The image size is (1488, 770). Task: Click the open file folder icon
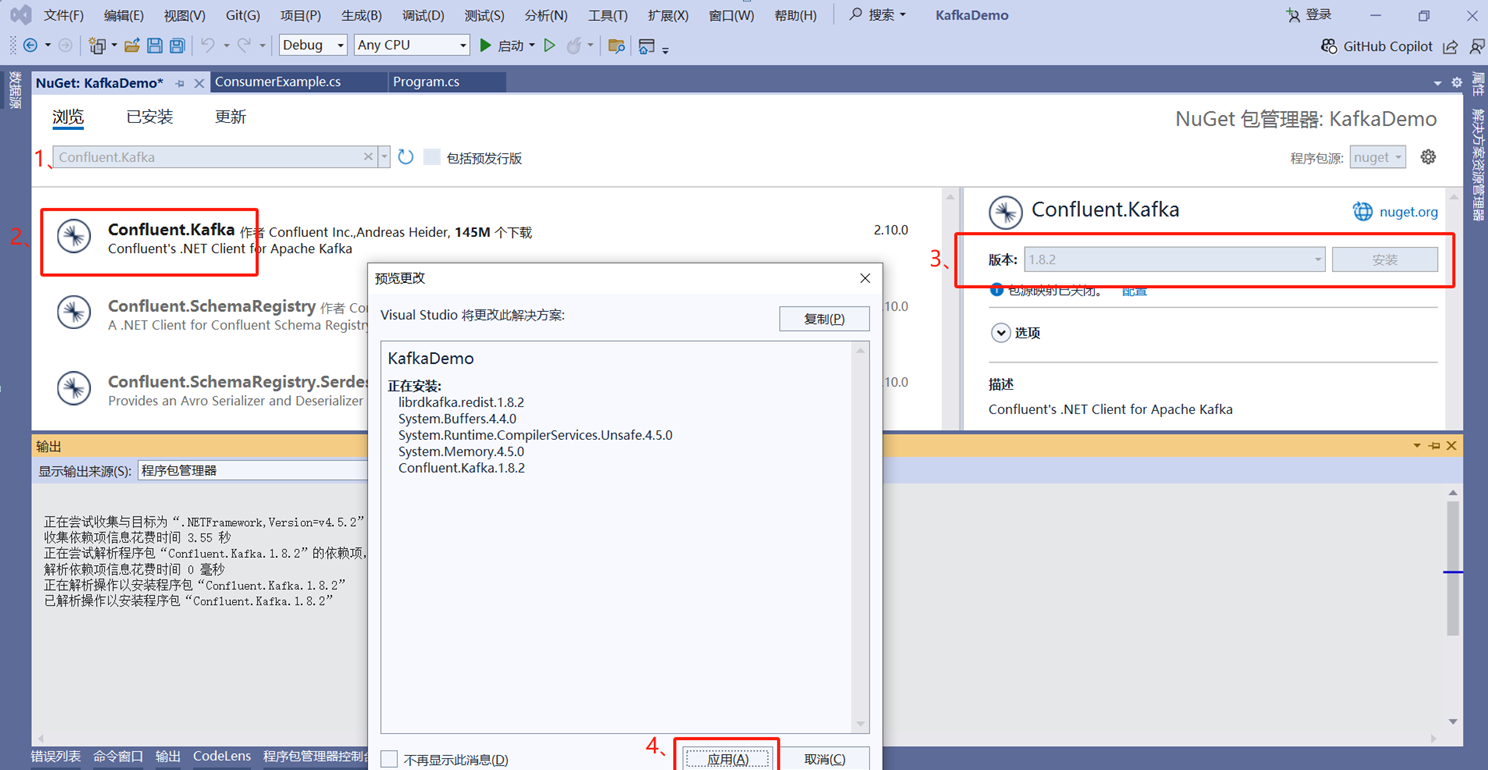click(132, 46)
